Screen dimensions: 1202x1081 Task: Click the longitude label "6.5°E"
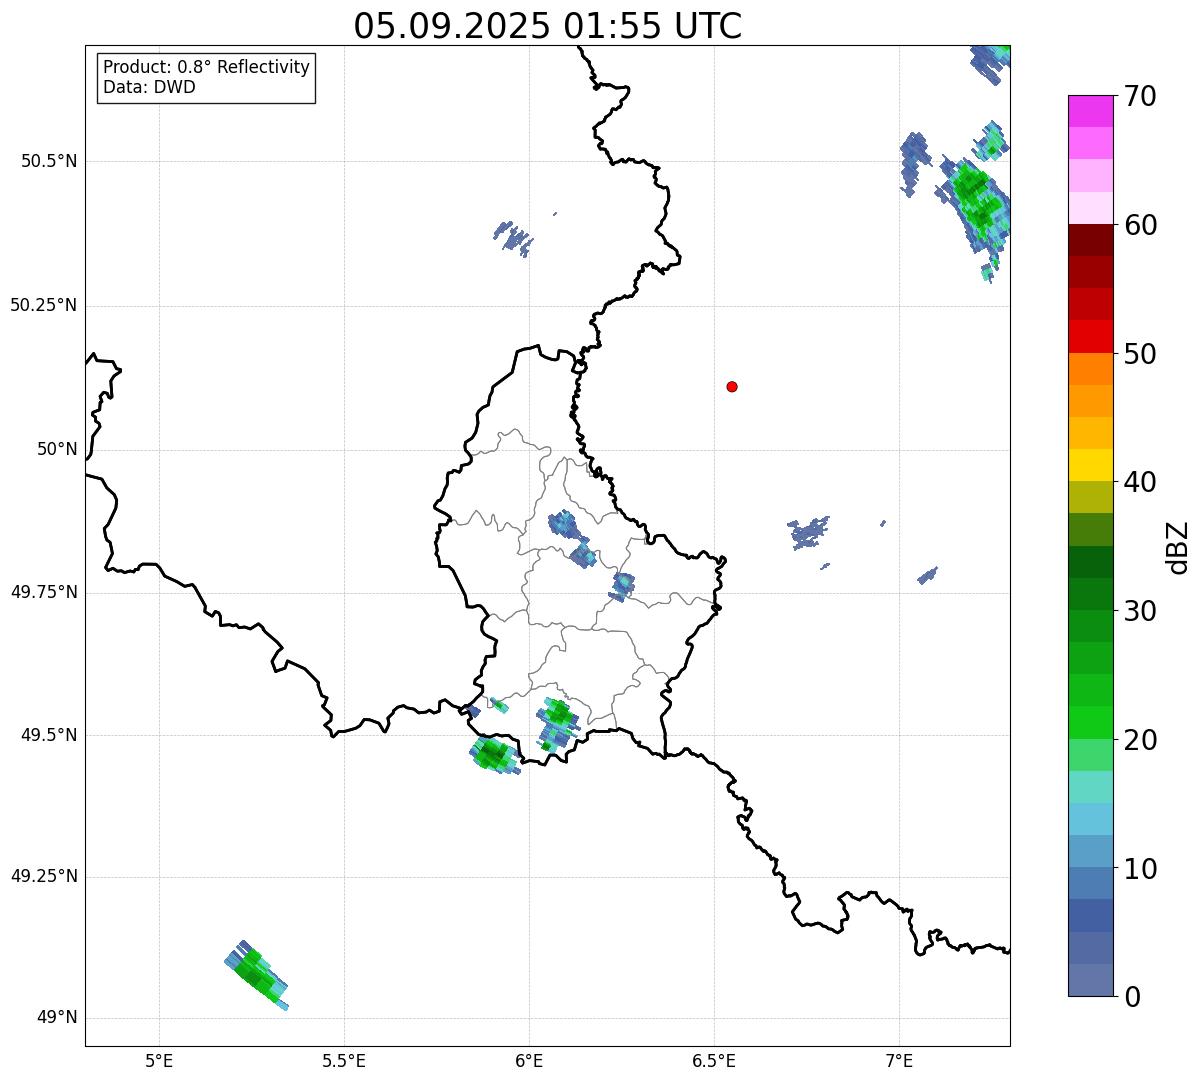click(x=714, y=1060)
